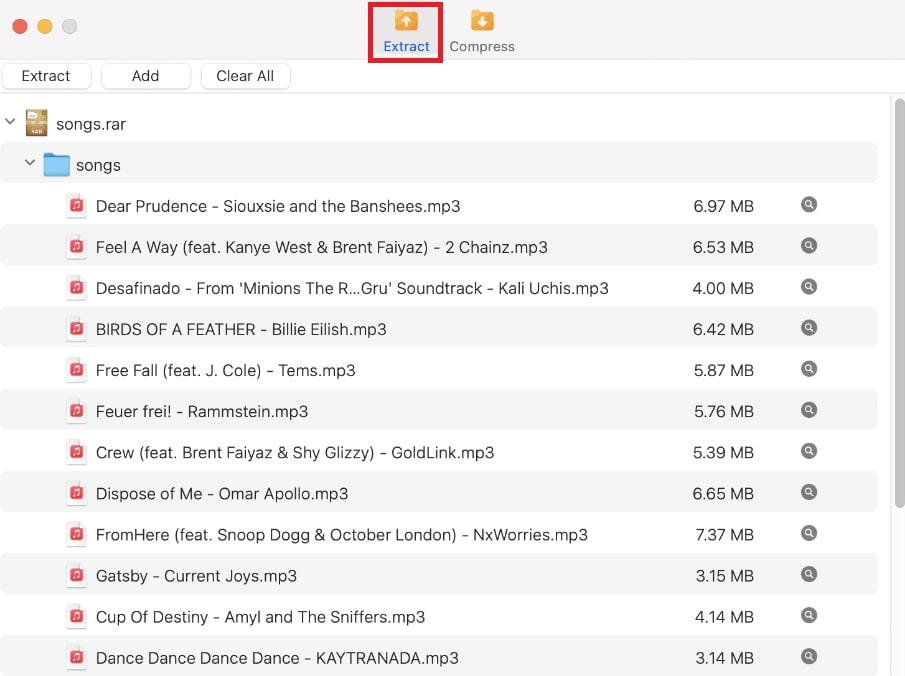Select 'Feel A Way (feat. Kanye West & Brent Faiyaz)' file
The height and width of the screenshot is (676, 905).
coord(321,247)
